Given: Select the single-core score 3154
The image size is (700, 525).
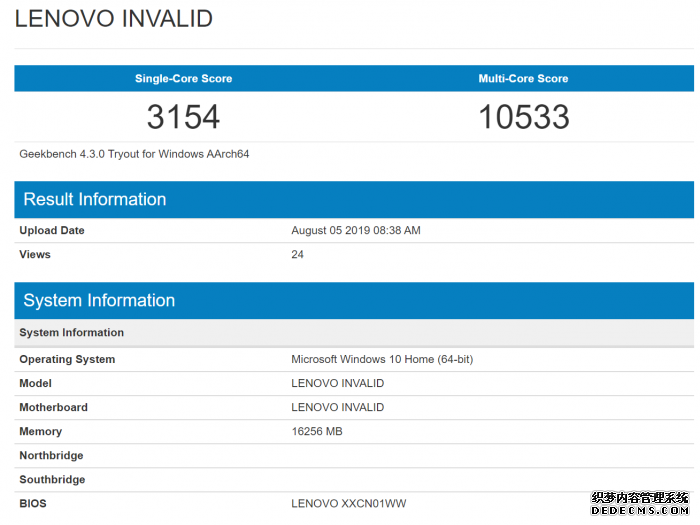Looking at the screenshot, I should [x=183, y=117].
